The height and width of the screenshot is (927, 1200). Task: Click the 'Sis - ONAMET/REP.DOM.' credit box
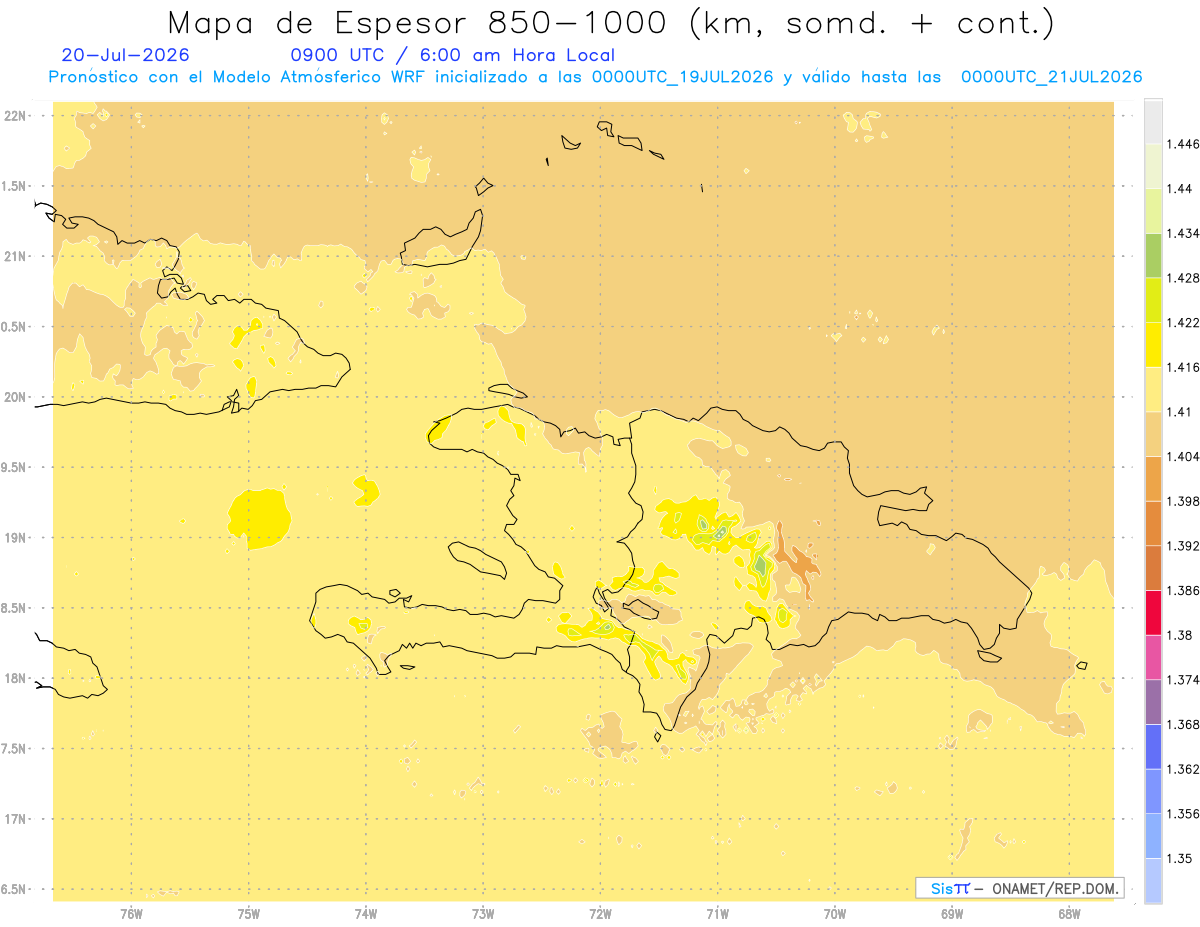pos(1020,888)
